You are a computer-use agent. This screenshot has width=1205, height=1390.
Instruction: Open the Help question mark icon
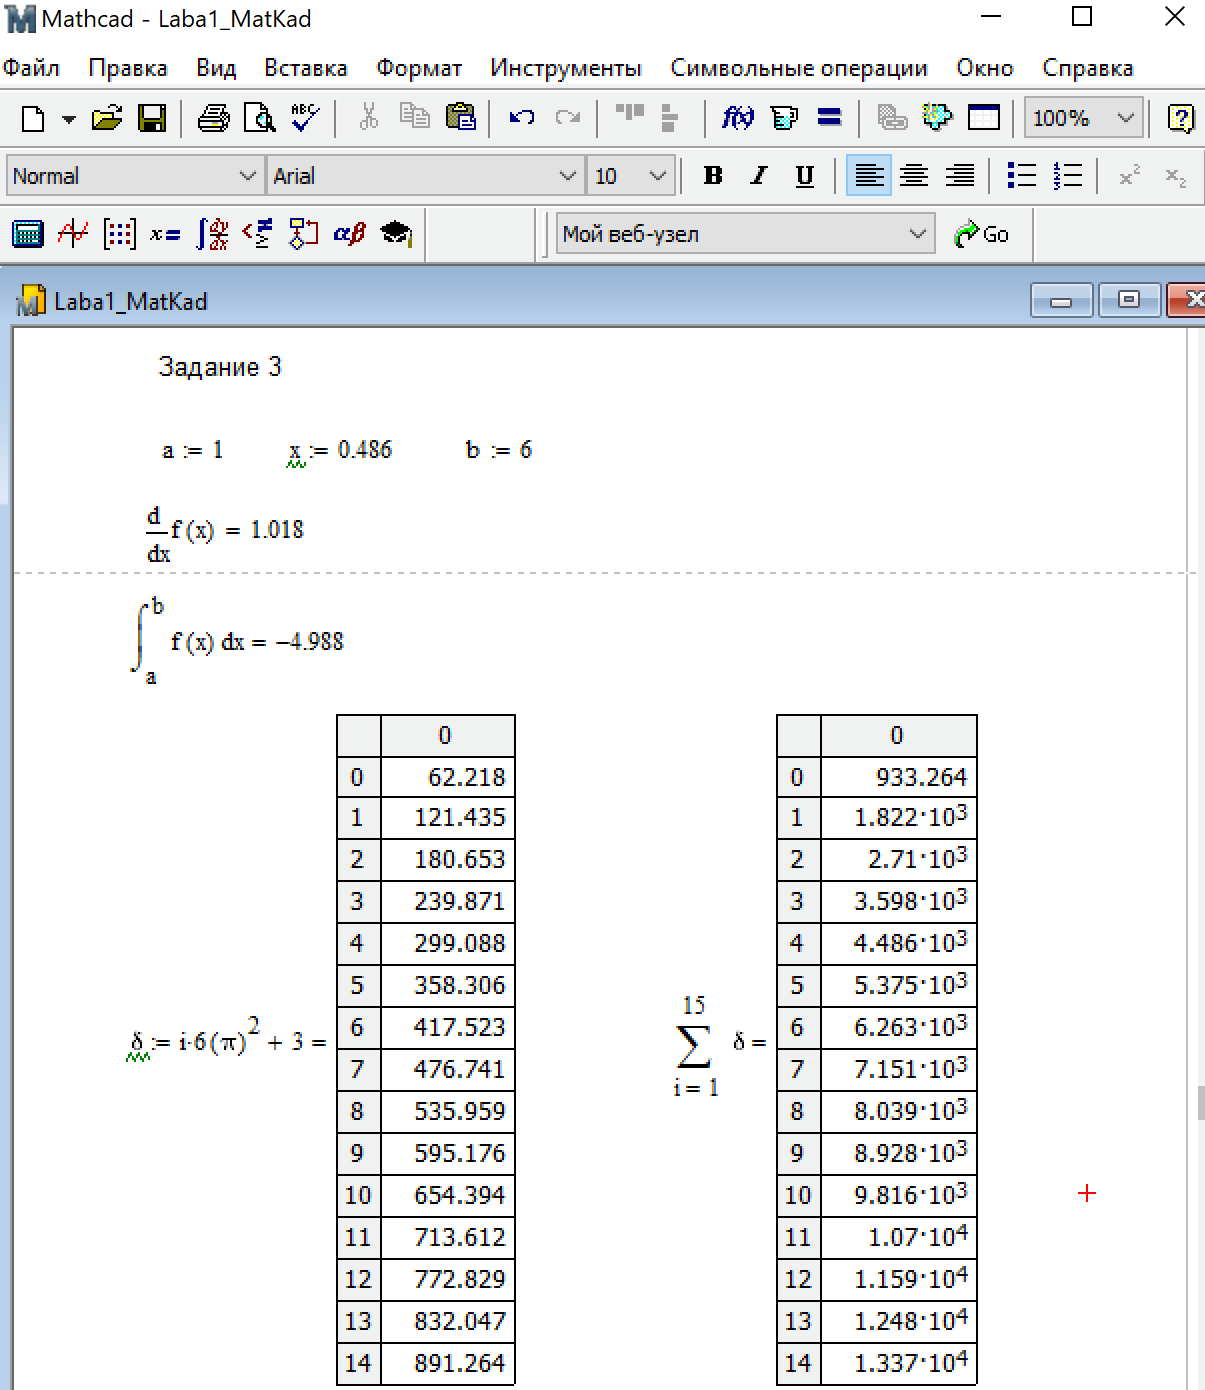point(1180,118)
